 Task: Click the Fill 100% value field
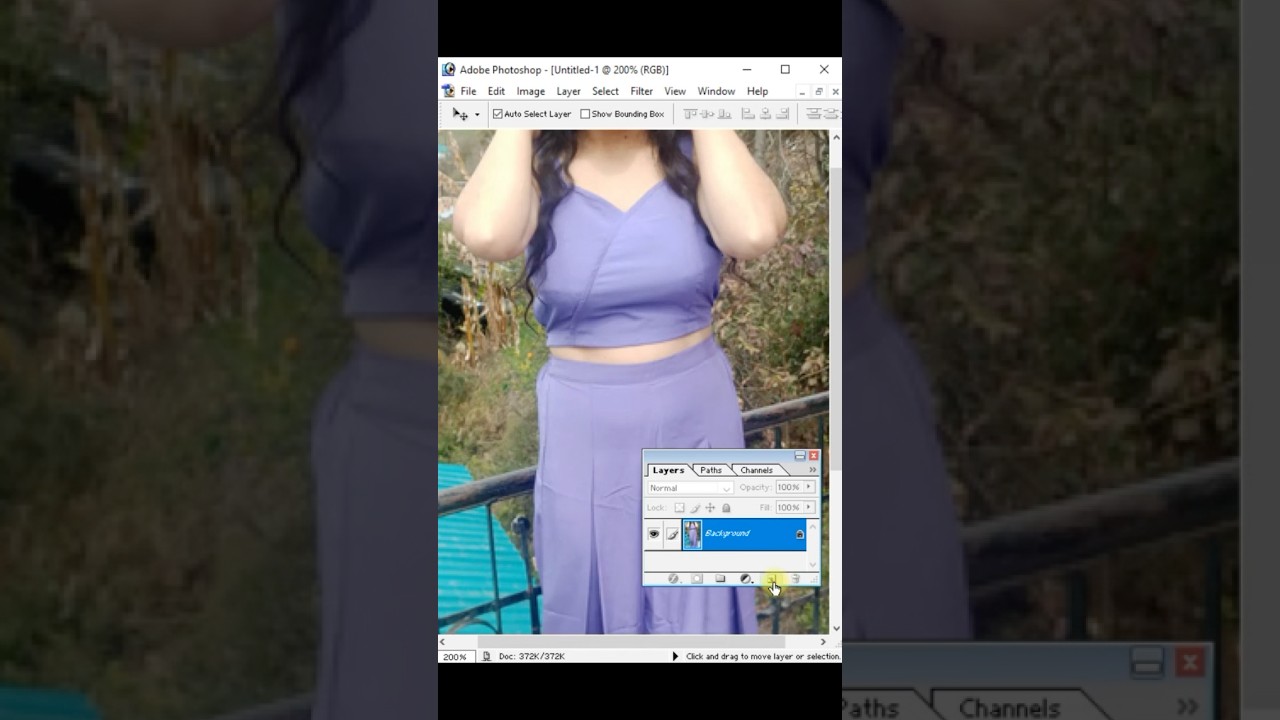click(x=789, y=508)
